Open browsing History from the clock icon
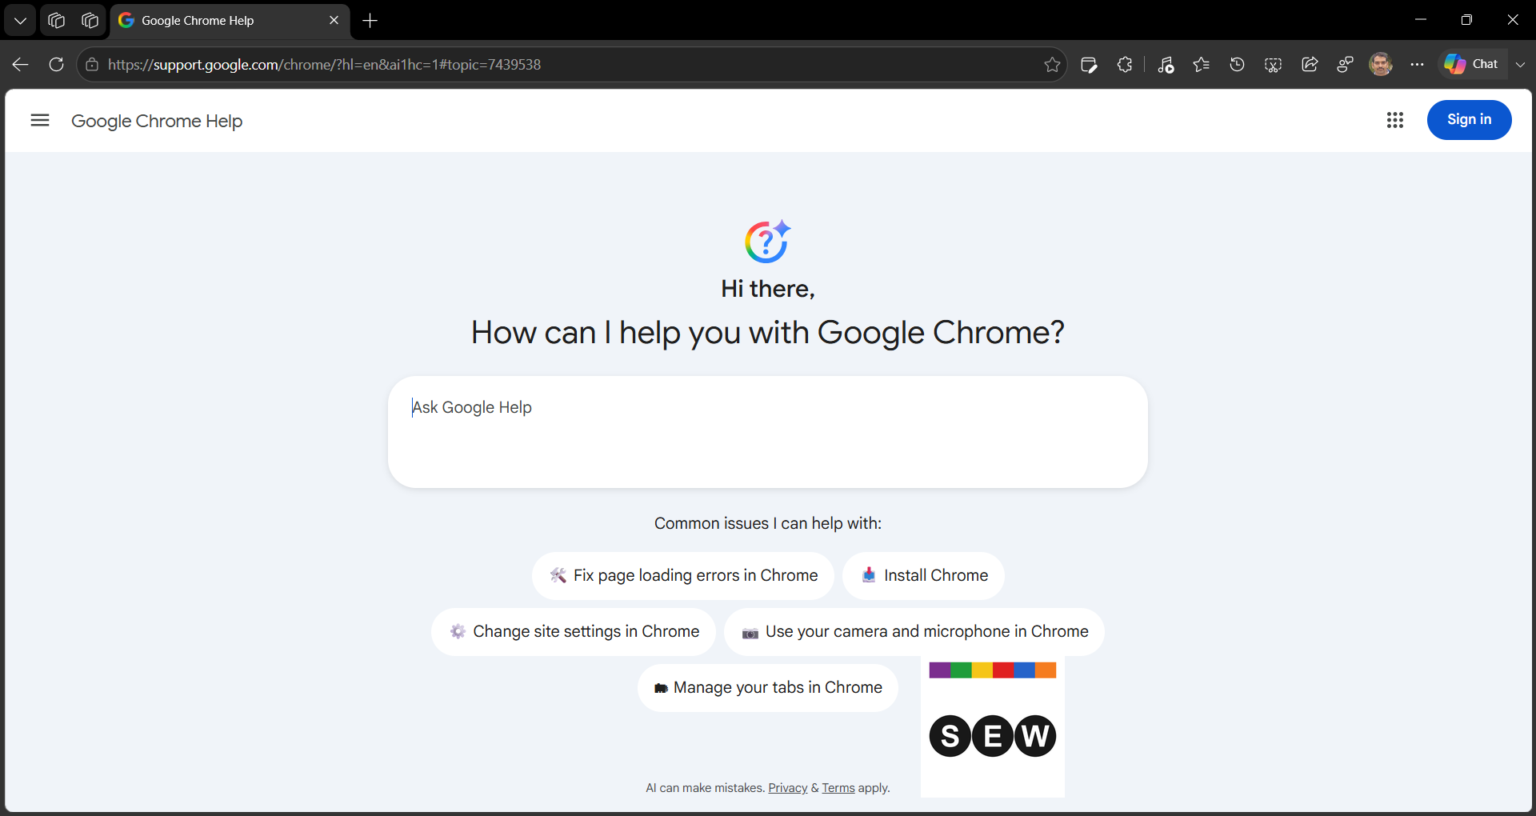The image size is (1536, 816). pos(1237,64)
